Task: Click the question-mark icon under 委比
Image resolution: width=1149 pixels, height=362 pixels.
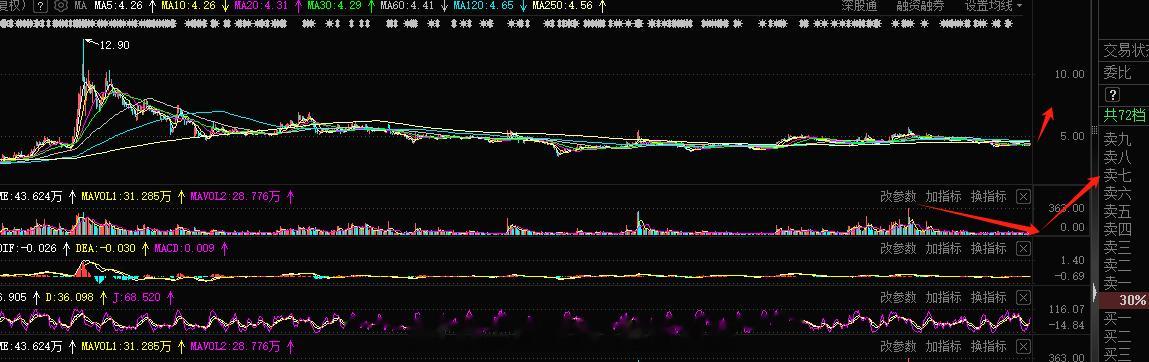Action: click(x=1112, y=95)
